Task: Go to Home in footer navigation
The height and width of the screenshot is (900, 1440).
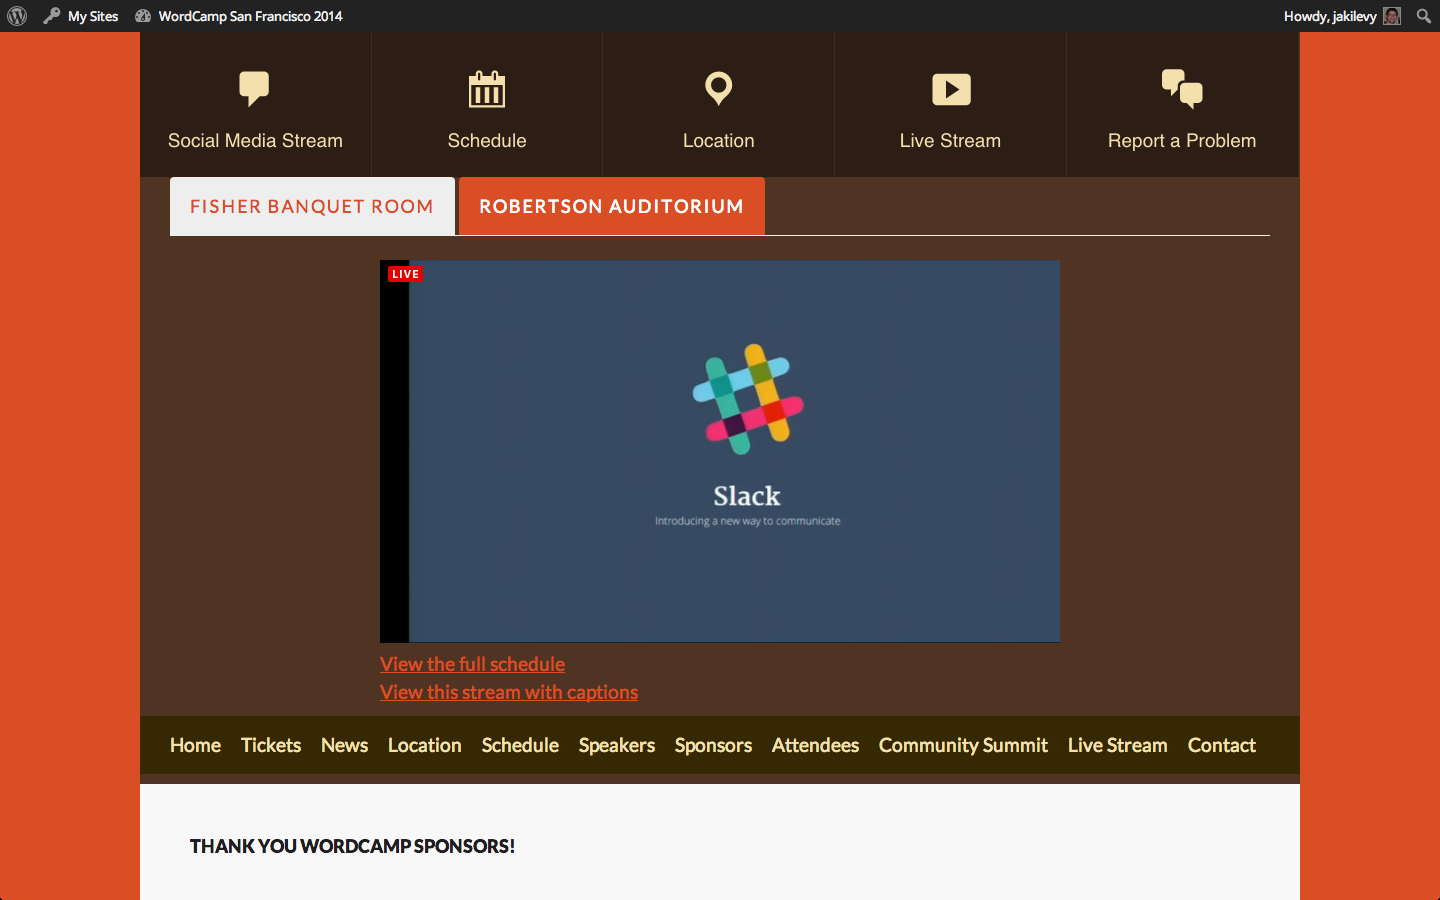Action: coord(195,745)
